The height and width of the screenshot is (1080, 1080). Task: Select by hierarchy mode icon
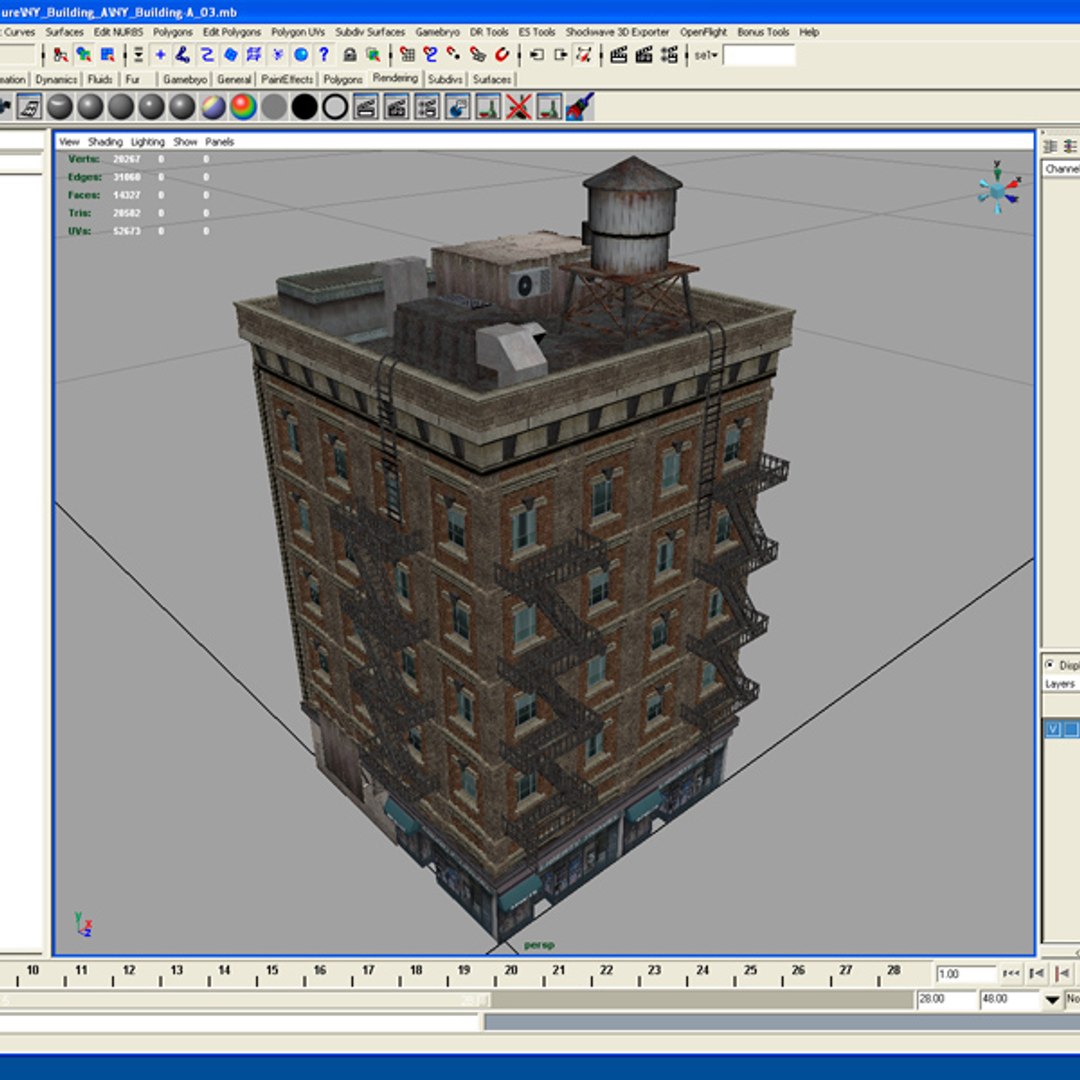[x=61, y=54]
